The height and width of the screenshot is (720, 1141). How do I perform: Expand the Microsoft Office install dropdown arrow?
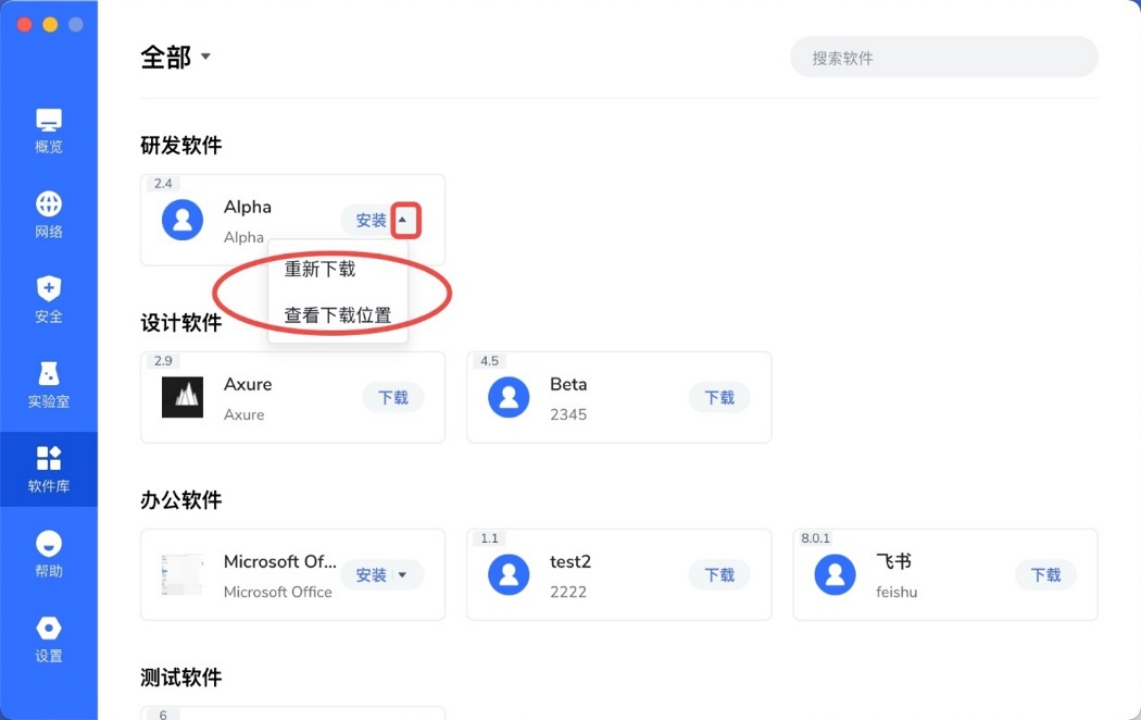click(x=403, y=575)
